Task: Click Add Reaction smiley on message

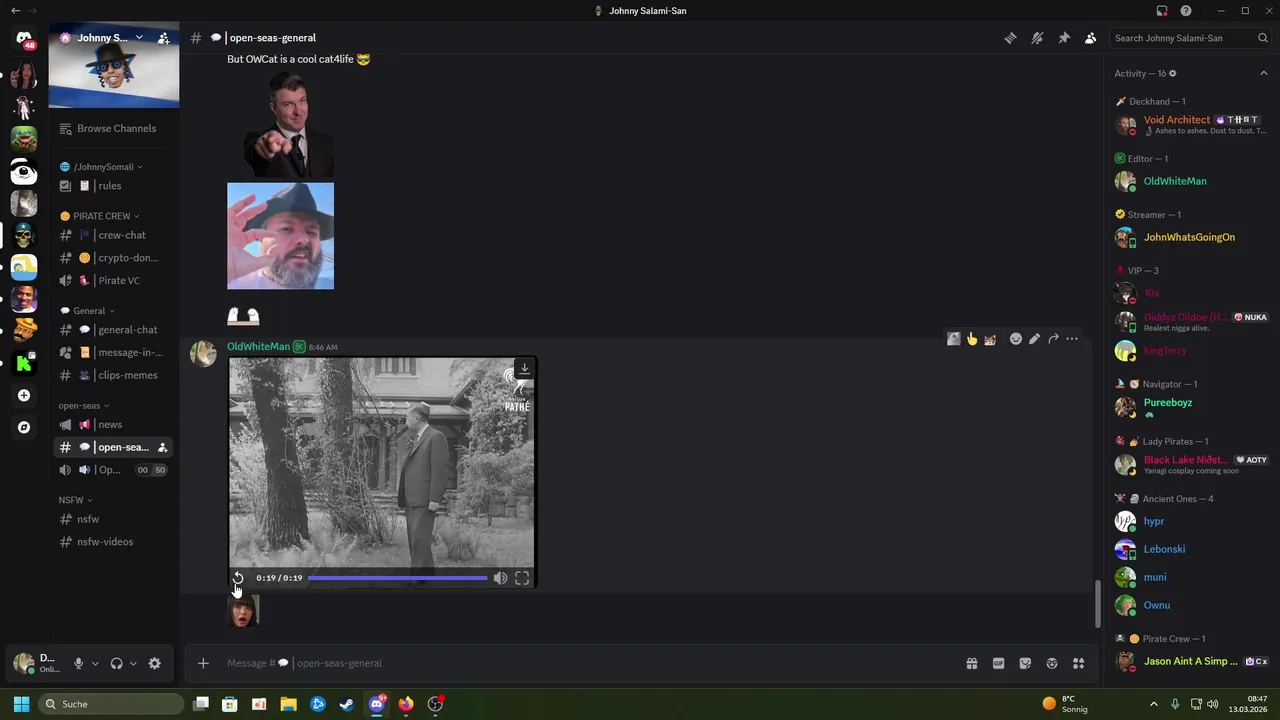Action: tap(1016, 339)
